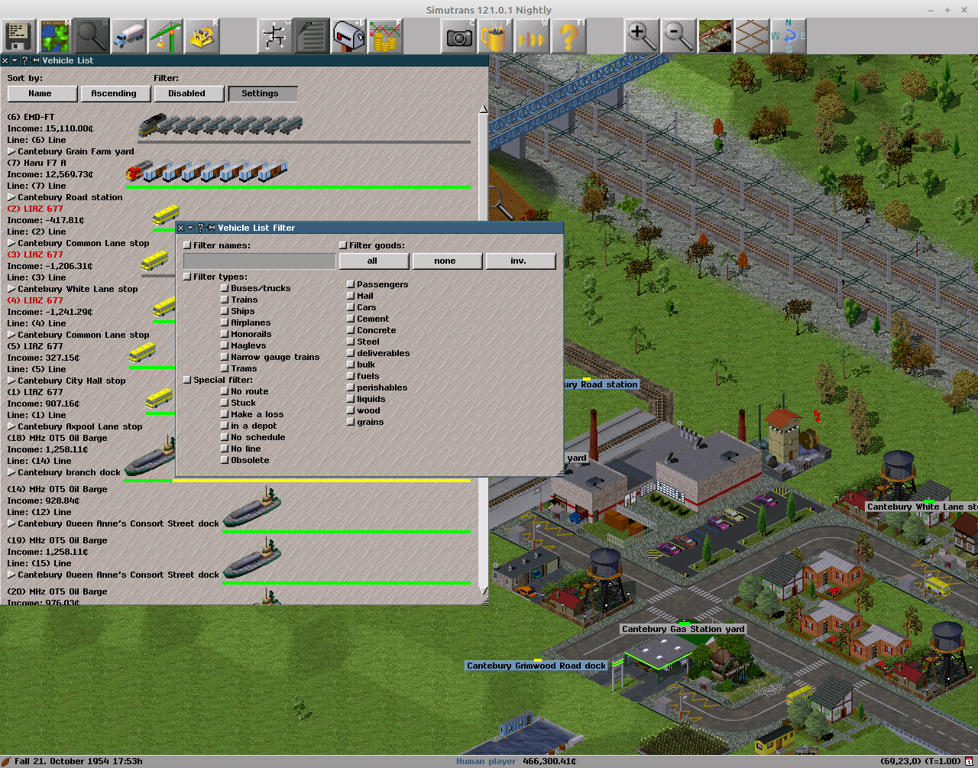Check the Obsolete special filter
The width and height of the screenshot is (978, 768).
tap(225, 460)
